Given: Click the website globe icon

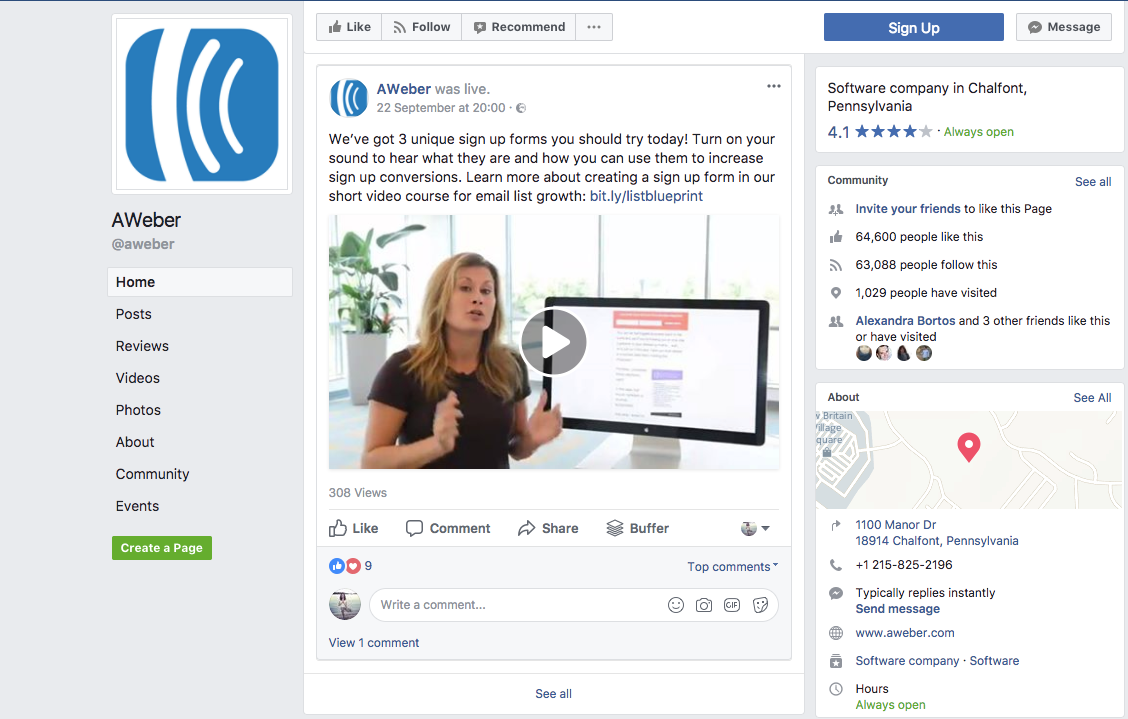Looking at the screenshot, I should tap(835, 633).
